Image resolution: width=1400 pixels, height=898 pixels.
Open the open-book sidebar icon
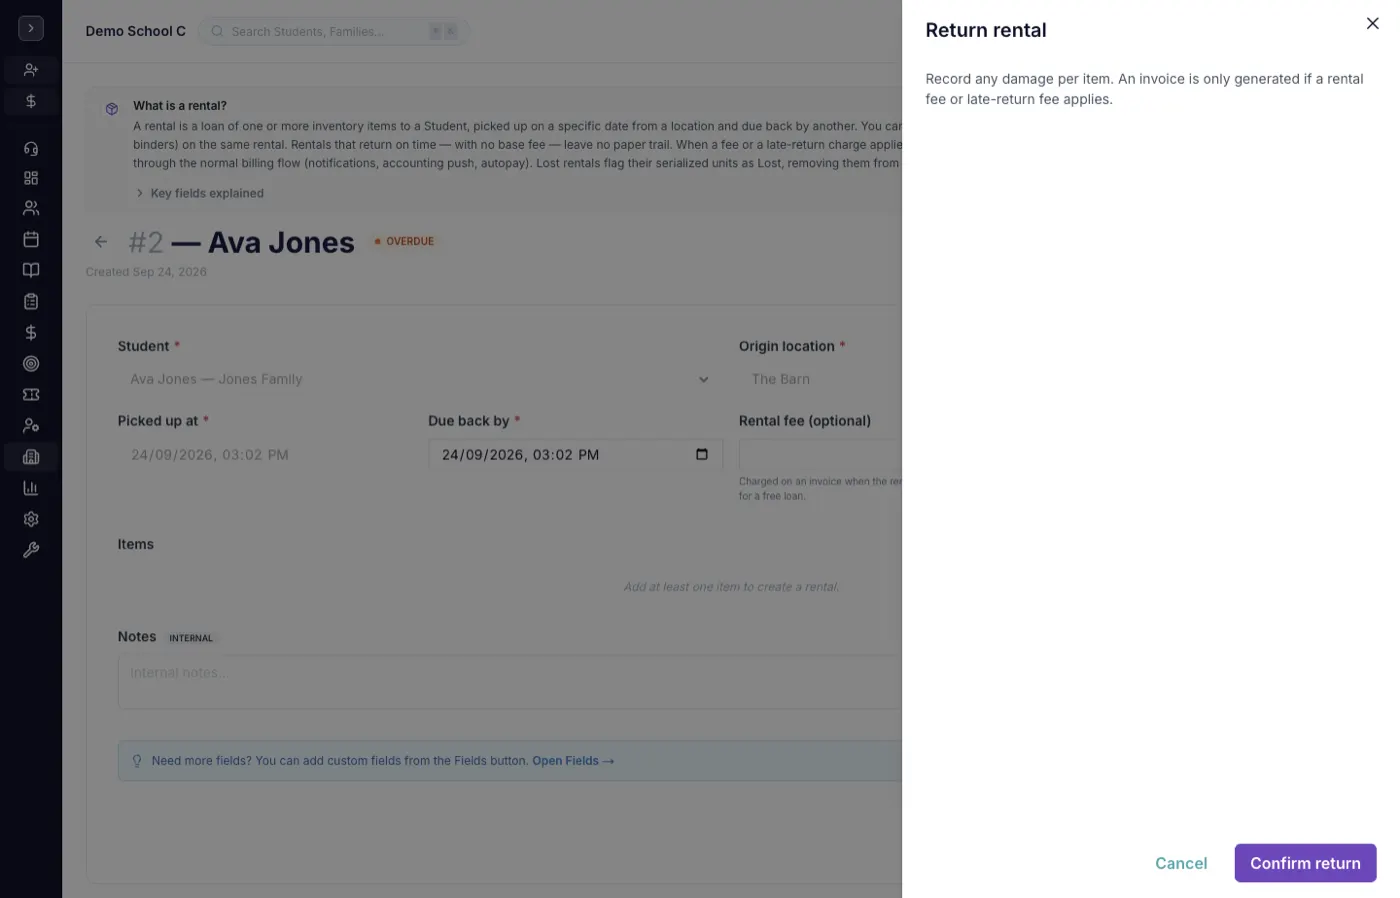[31, 270]
